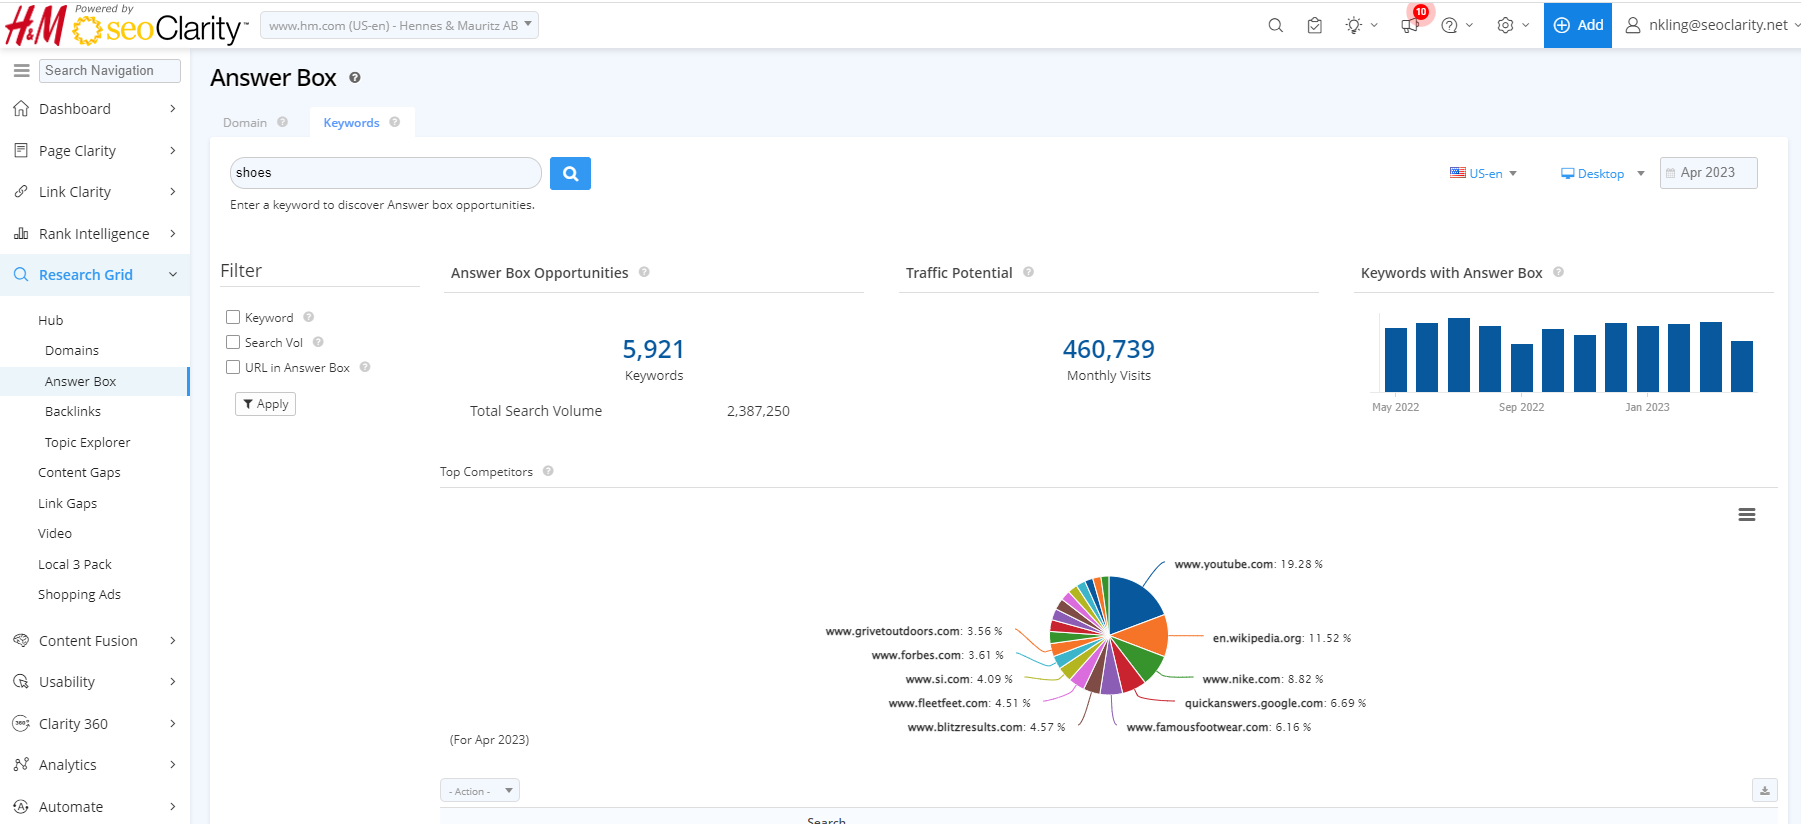This screenshot has width=1801, height=824.
Task: Open the clipboard tasks icon in header
Action: click(x=1314, y=26)
